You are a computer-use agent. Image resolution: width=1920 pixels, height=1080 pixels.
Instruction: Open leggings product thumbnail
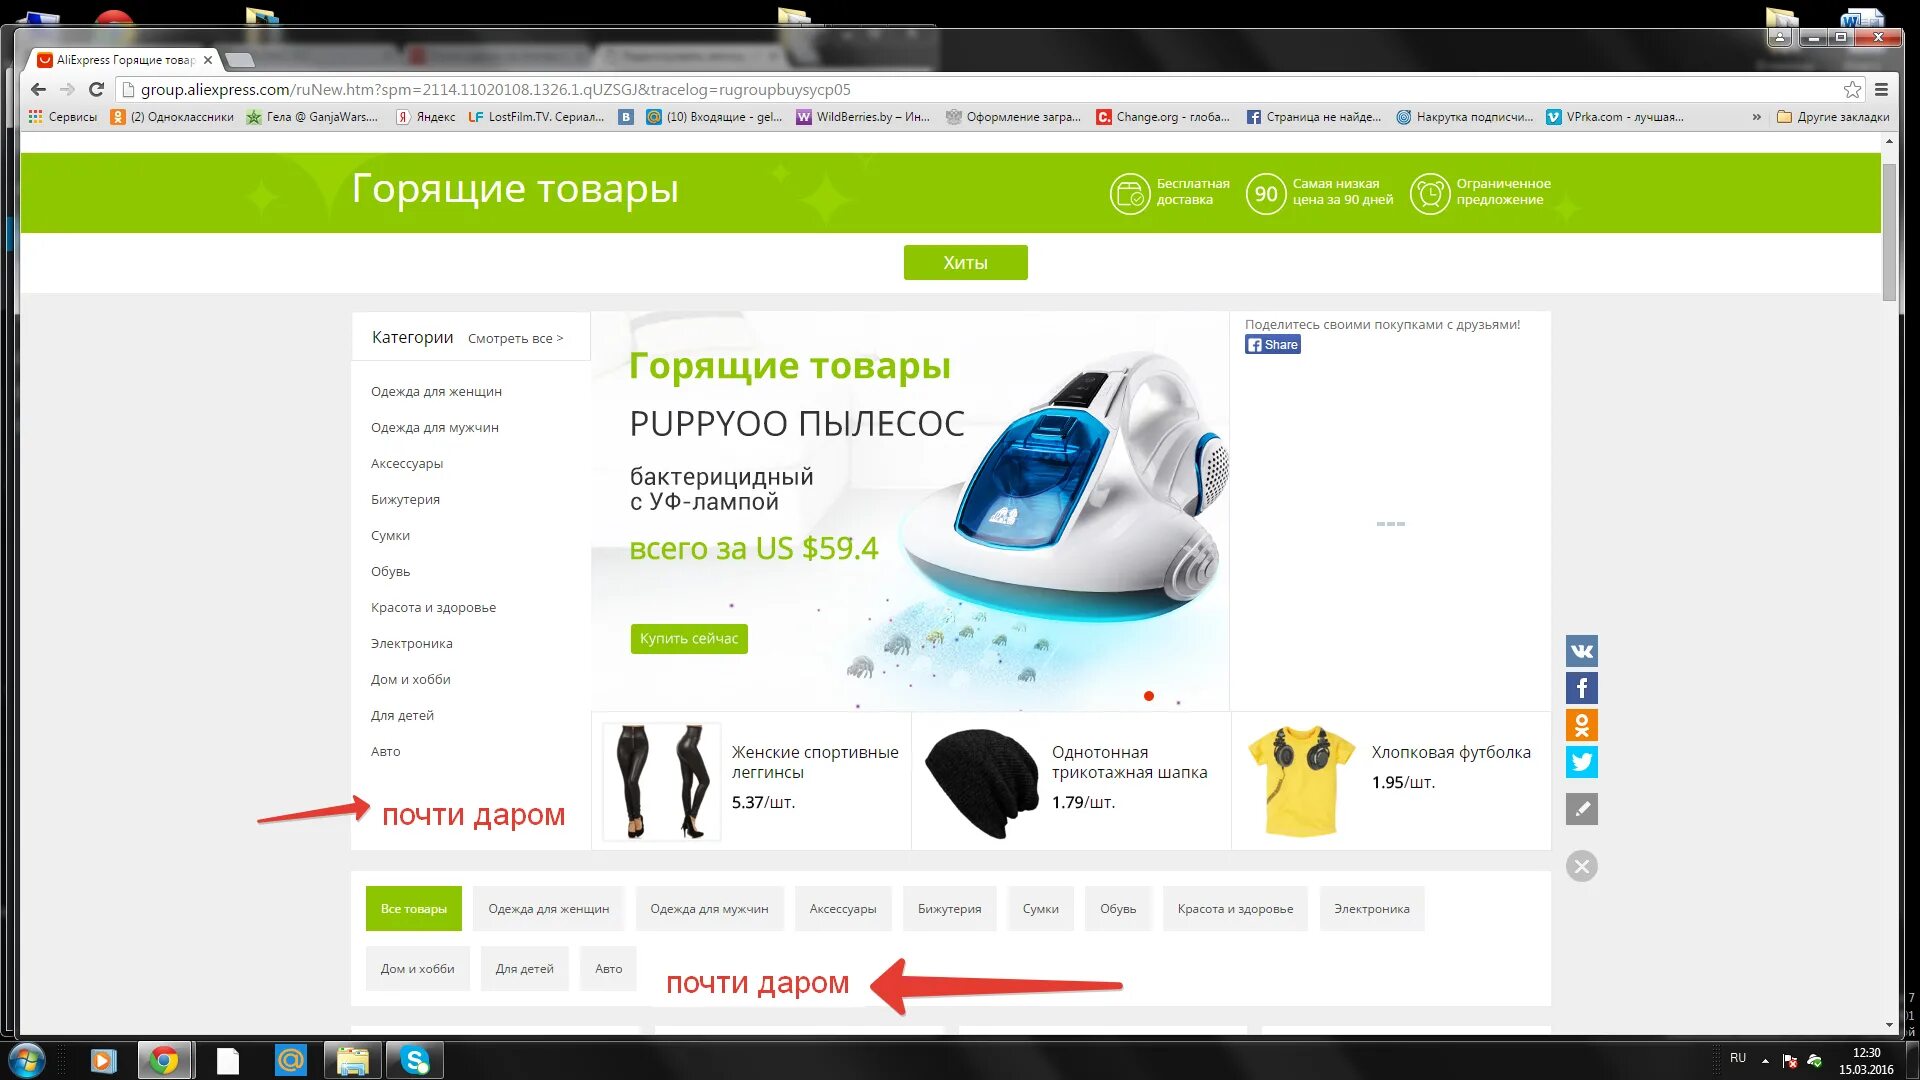pyautogui.click(x=661, y=781)
